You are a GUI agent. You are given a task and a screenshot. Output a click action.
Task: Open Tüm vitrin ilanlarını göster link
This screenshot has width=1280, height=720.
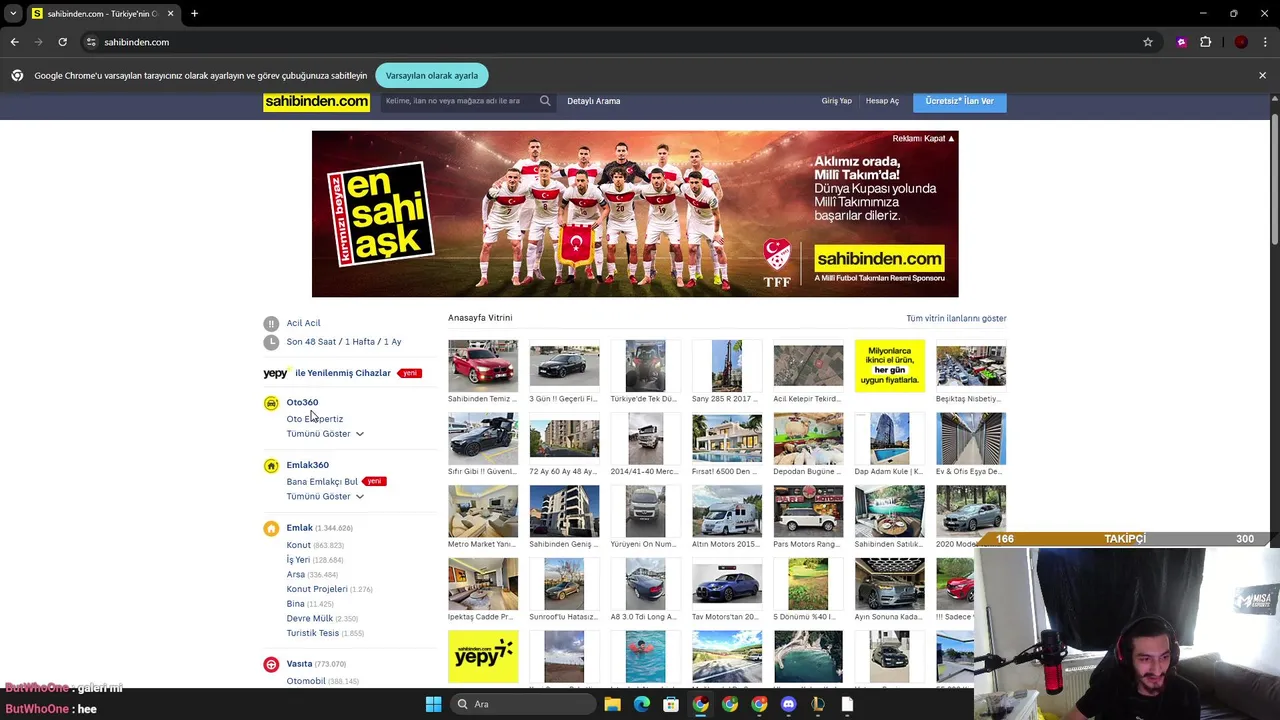(x=956, y=318)
